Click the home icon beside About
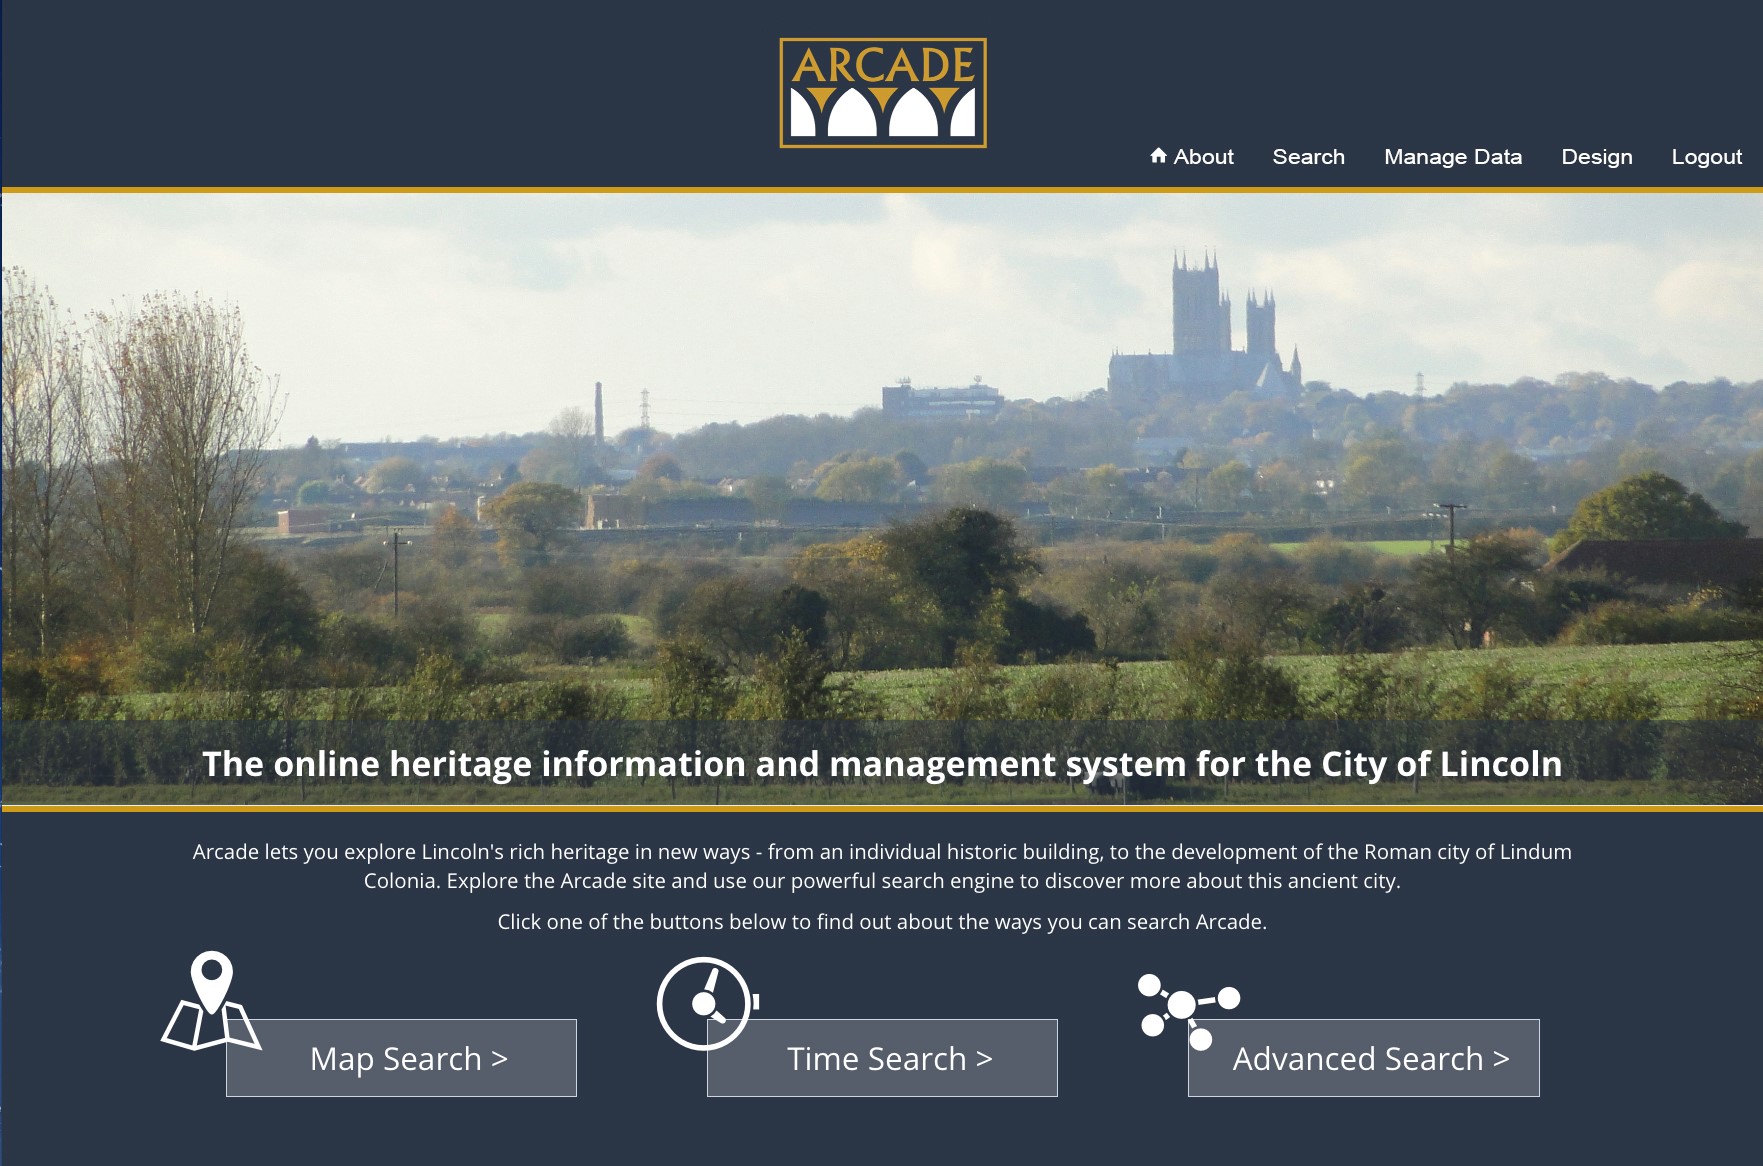1763x1166 pixels. pyautogui.click(x=1158, y=155)
